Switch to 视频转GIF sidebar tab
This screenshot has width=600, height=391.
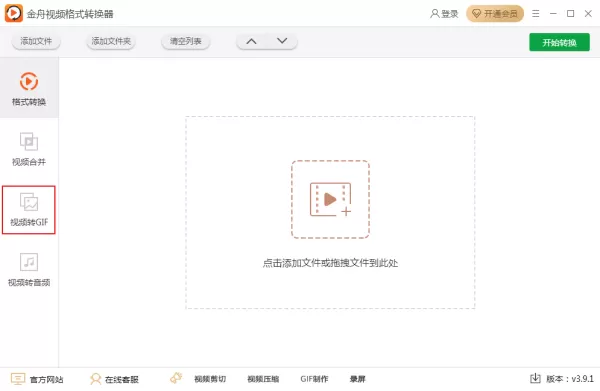pyautogui.click(x=29, y=210)
